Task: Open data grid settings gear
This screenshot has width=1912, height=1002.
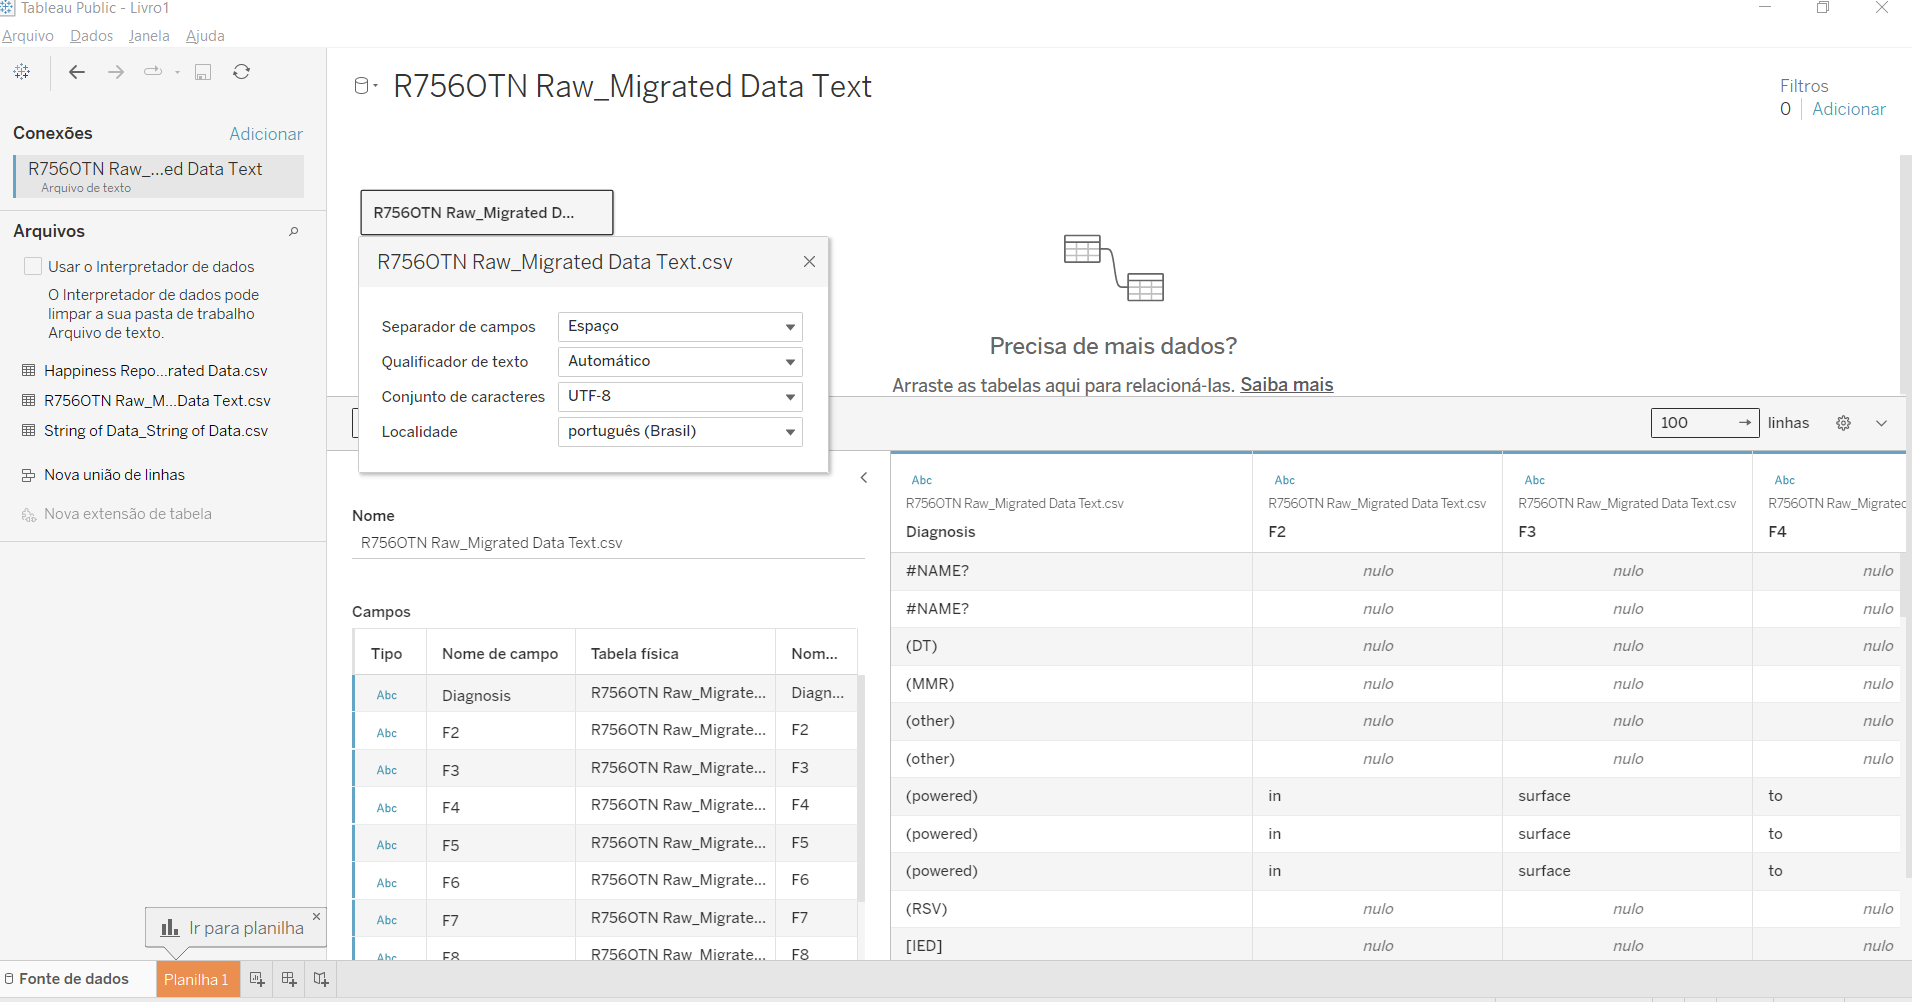Action: point(1843,423)
